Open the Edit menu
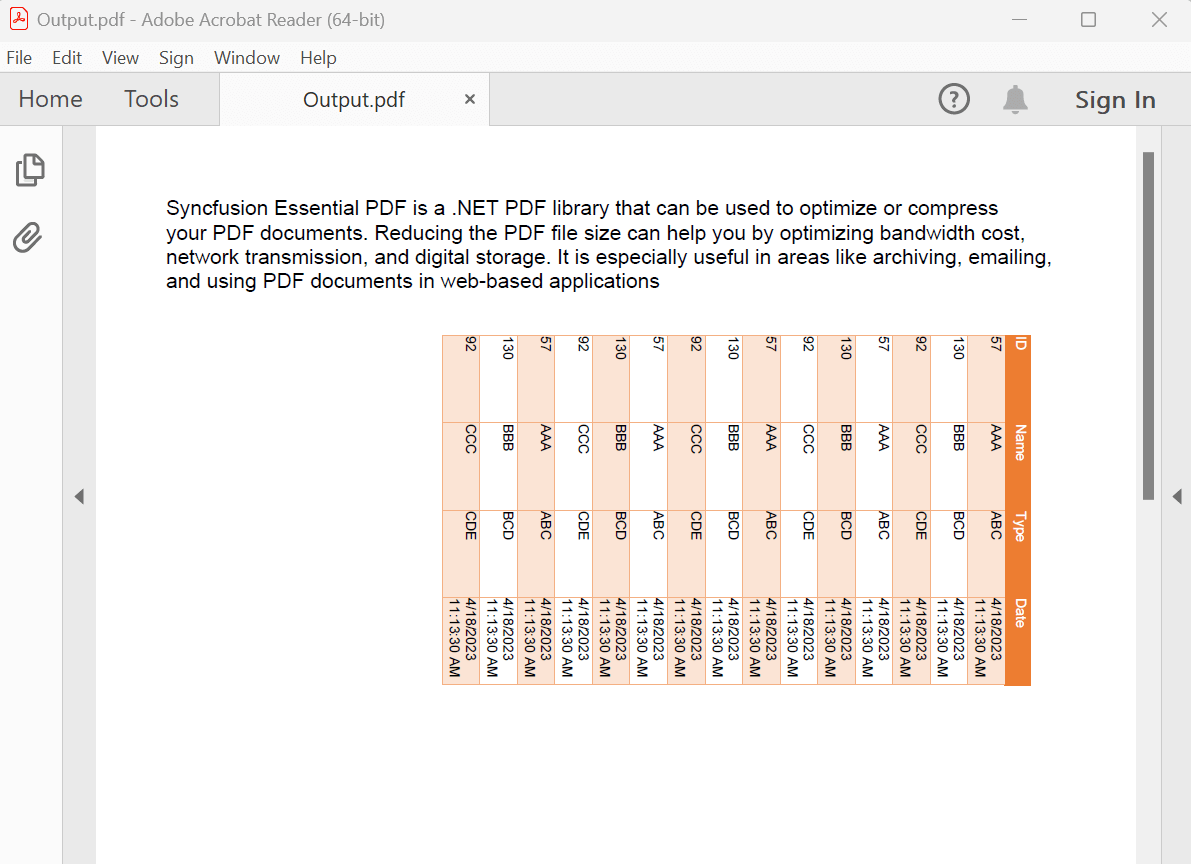 click(66, 58)
